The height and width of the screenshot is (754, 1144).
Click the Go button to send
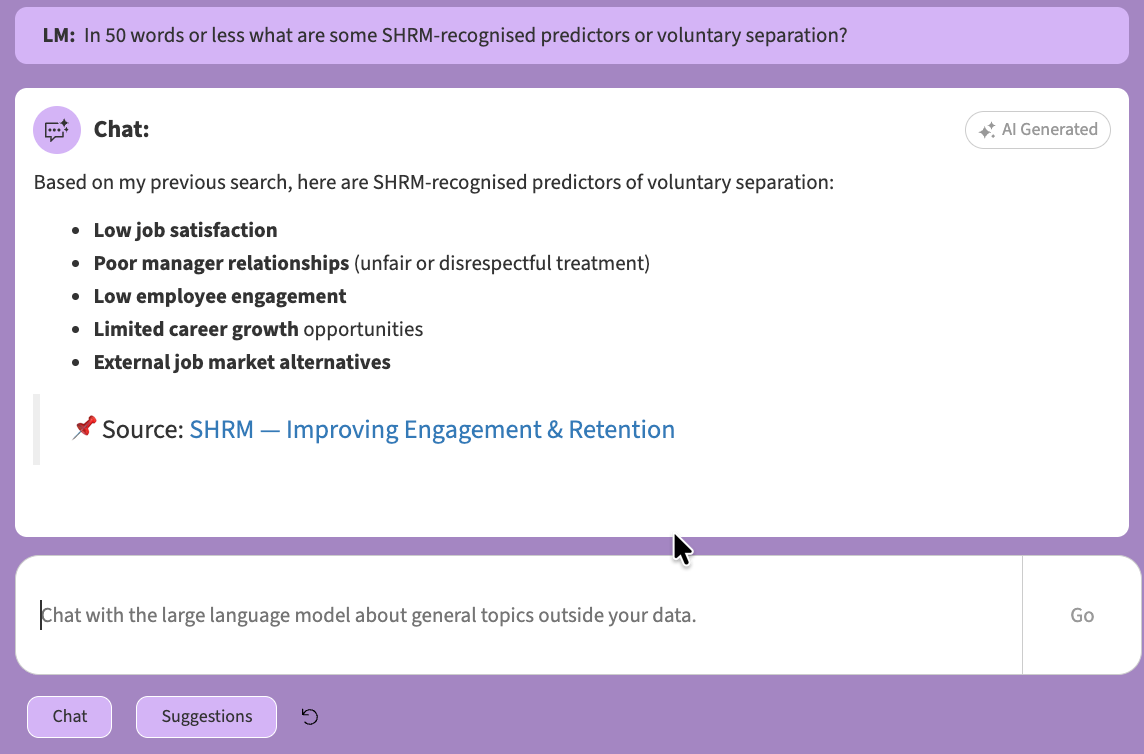click(1082, 615)
